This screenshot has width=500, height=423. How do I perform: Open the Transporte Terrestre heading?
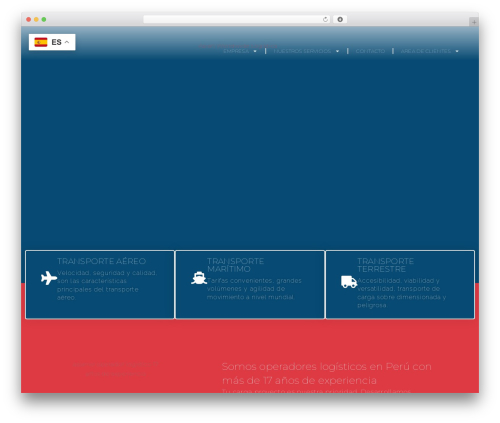point(385,265)
